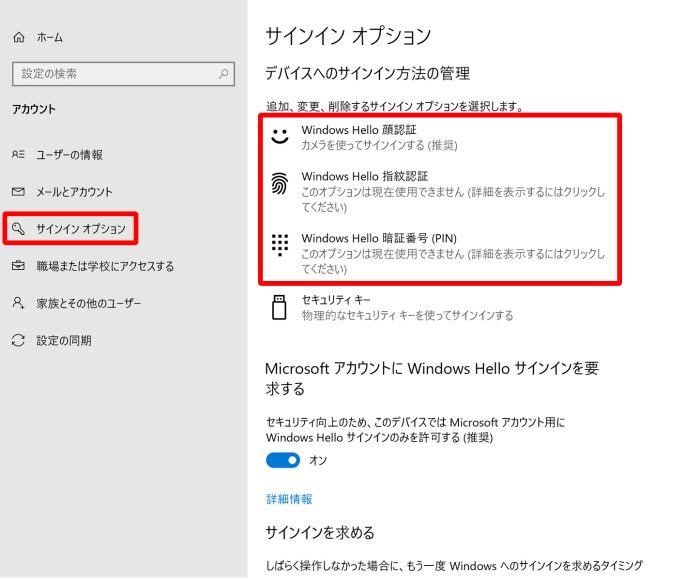Click the envelope icon beside メールとアカウント
700x578 pixels.
click(18, 192)
